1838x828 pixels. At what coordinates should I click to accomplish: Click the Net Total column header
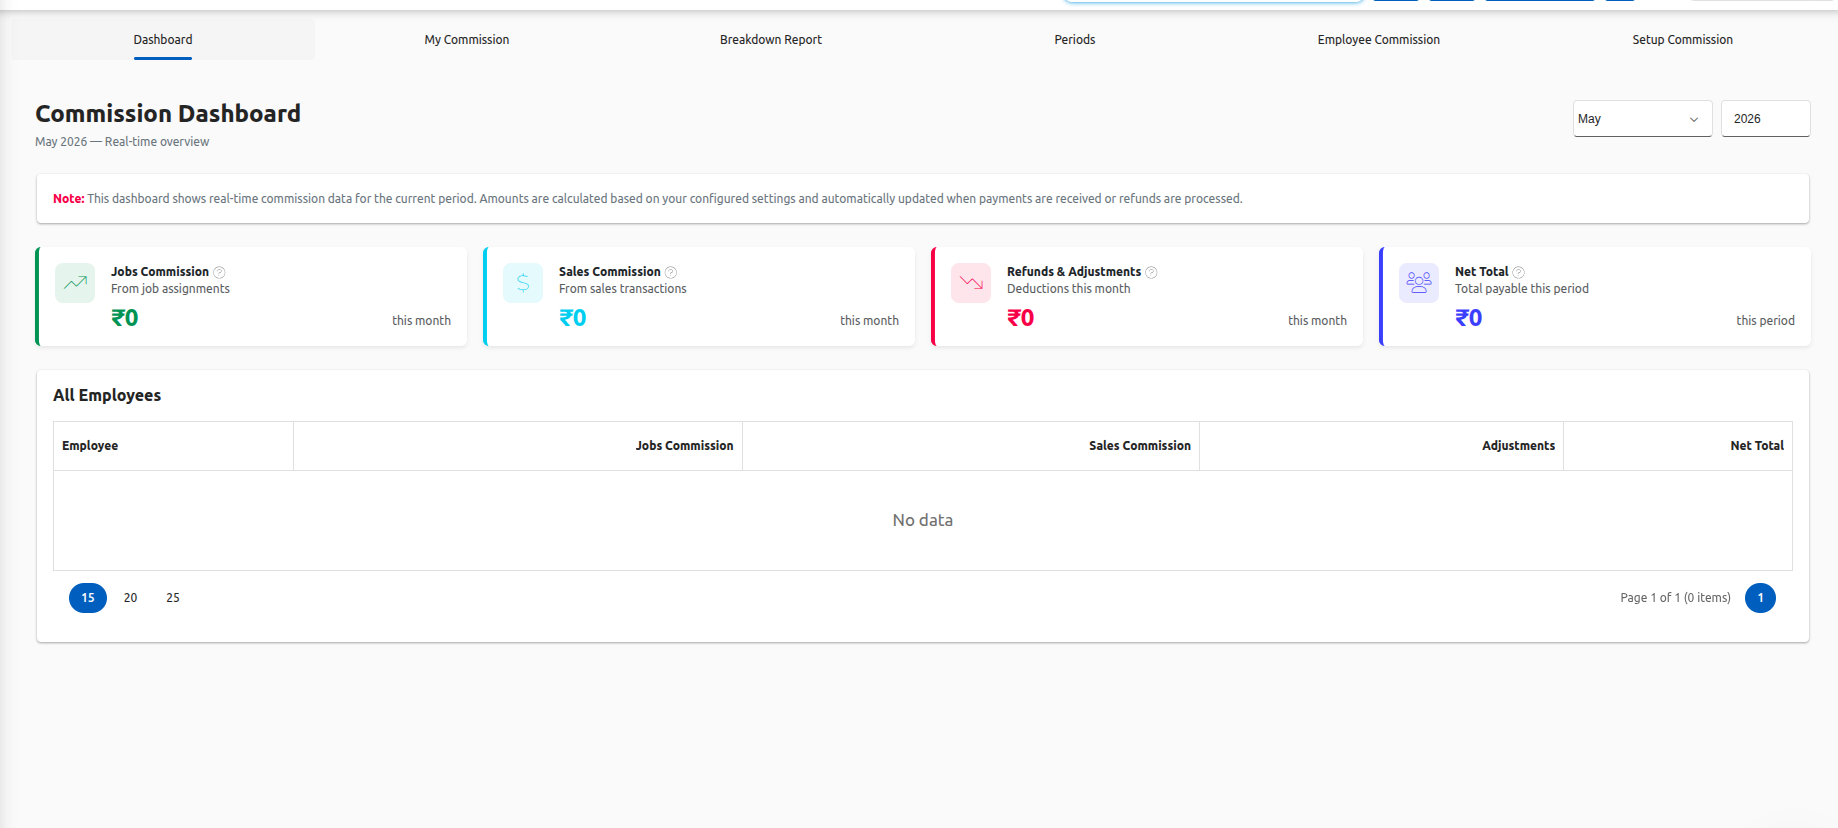pos(1678,446)
